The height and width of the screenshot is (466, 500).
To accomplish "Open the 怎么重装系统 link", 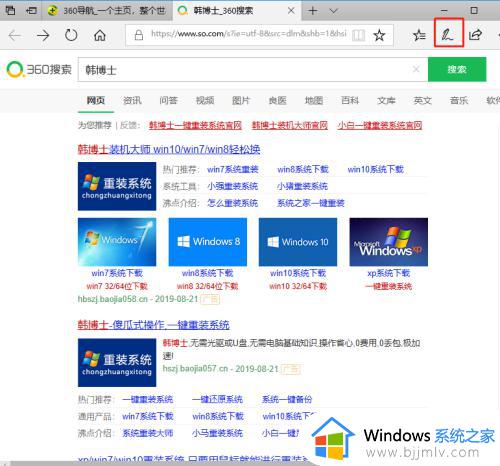I will tap(233, 203).
